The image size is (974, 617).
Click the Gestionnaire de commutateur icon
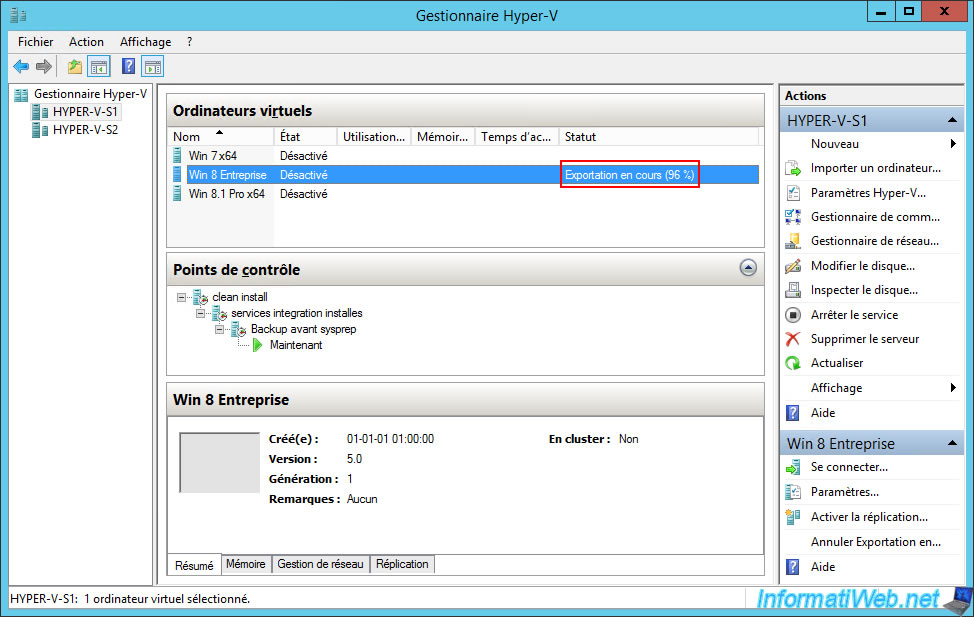tap(793, 217)
